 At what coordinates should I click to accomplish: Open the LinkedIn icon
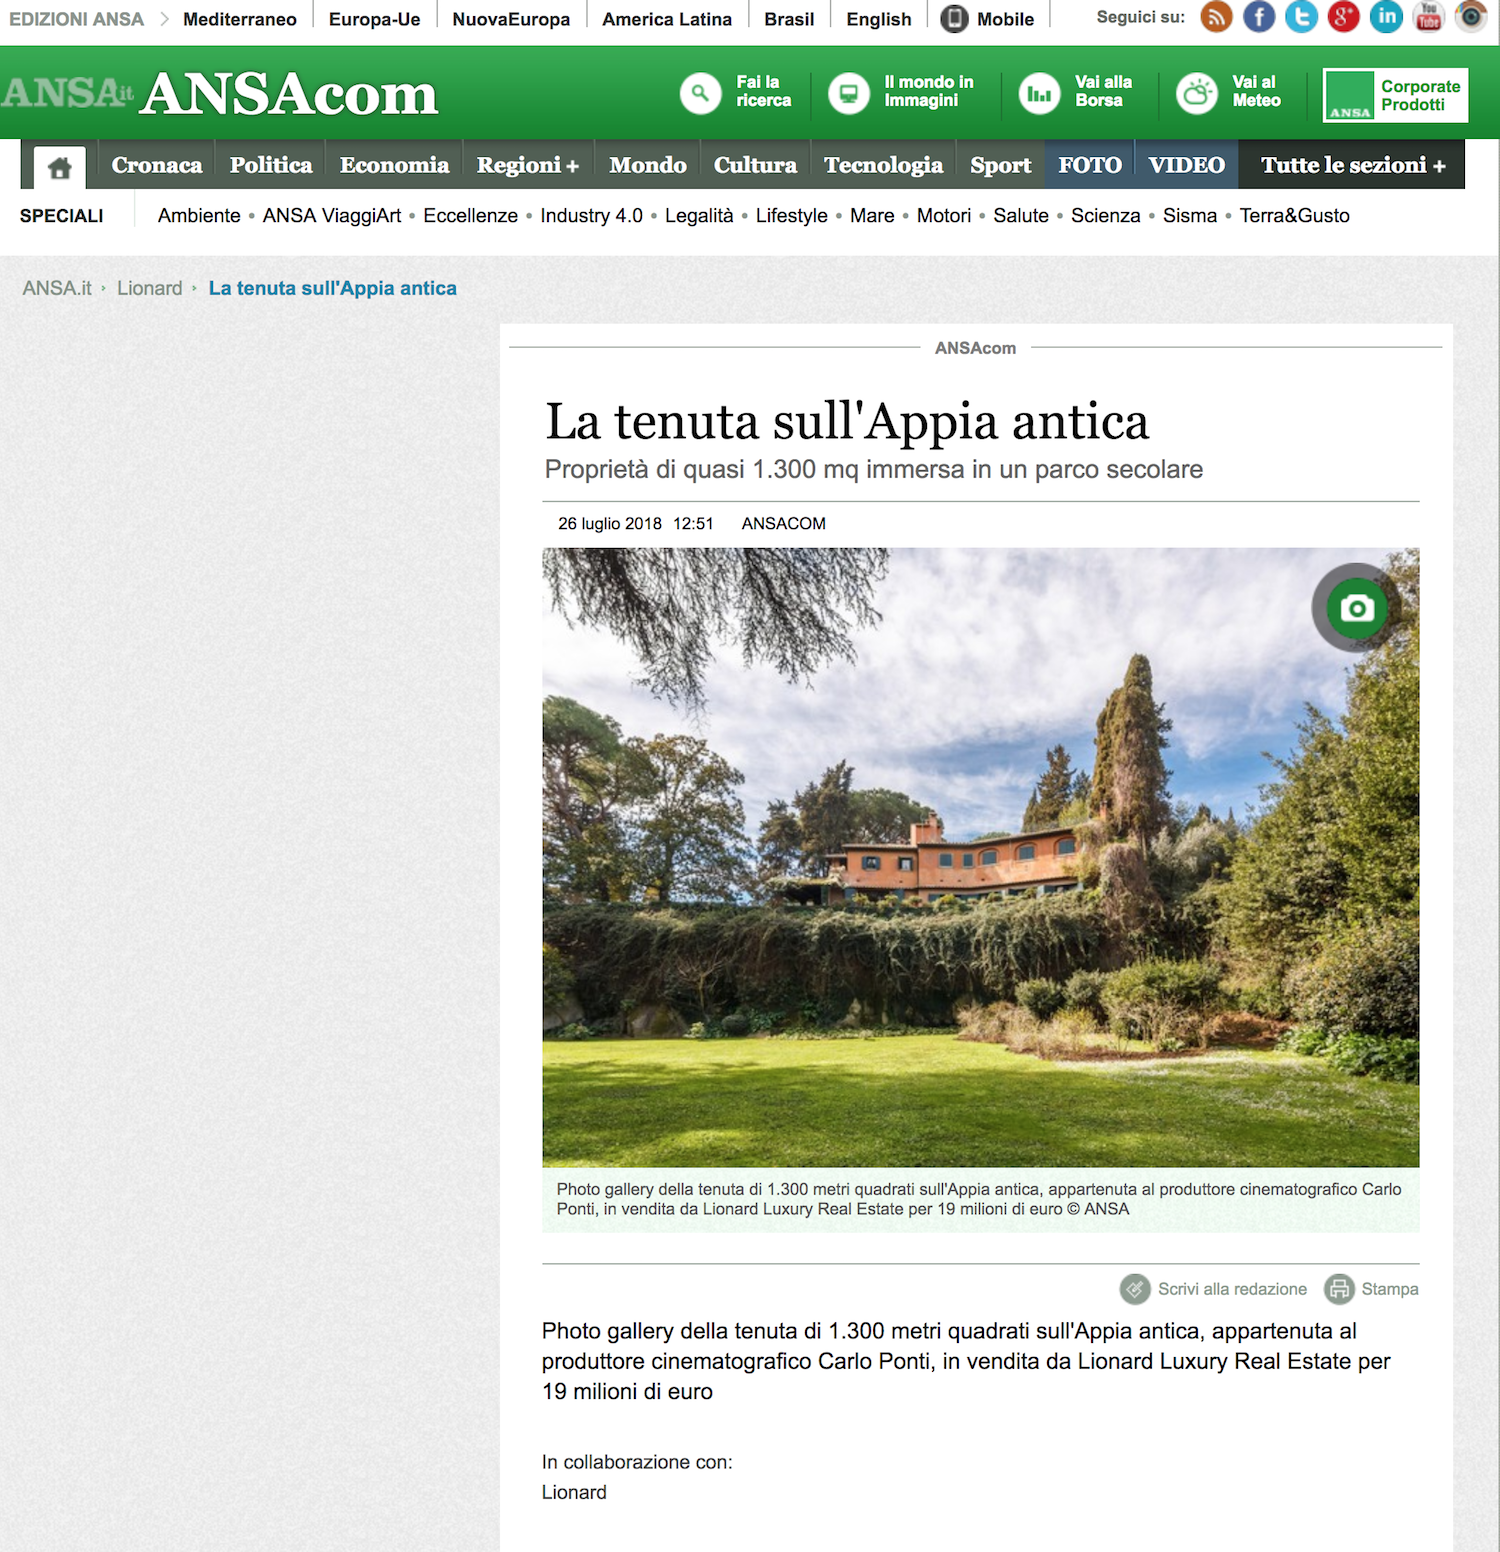1386,17
